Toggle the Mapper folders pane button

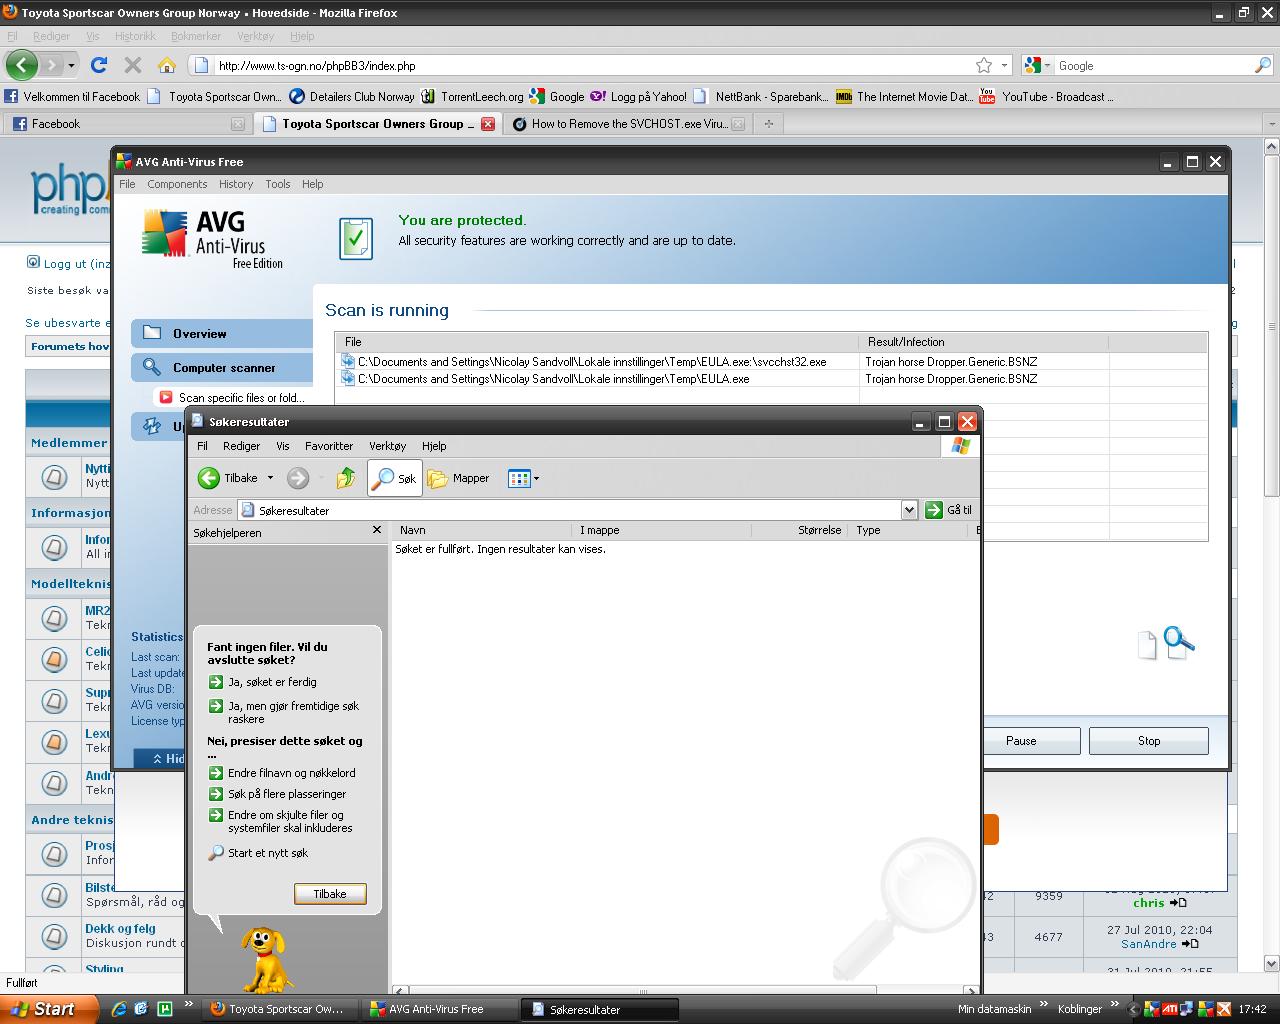point(459,478)
